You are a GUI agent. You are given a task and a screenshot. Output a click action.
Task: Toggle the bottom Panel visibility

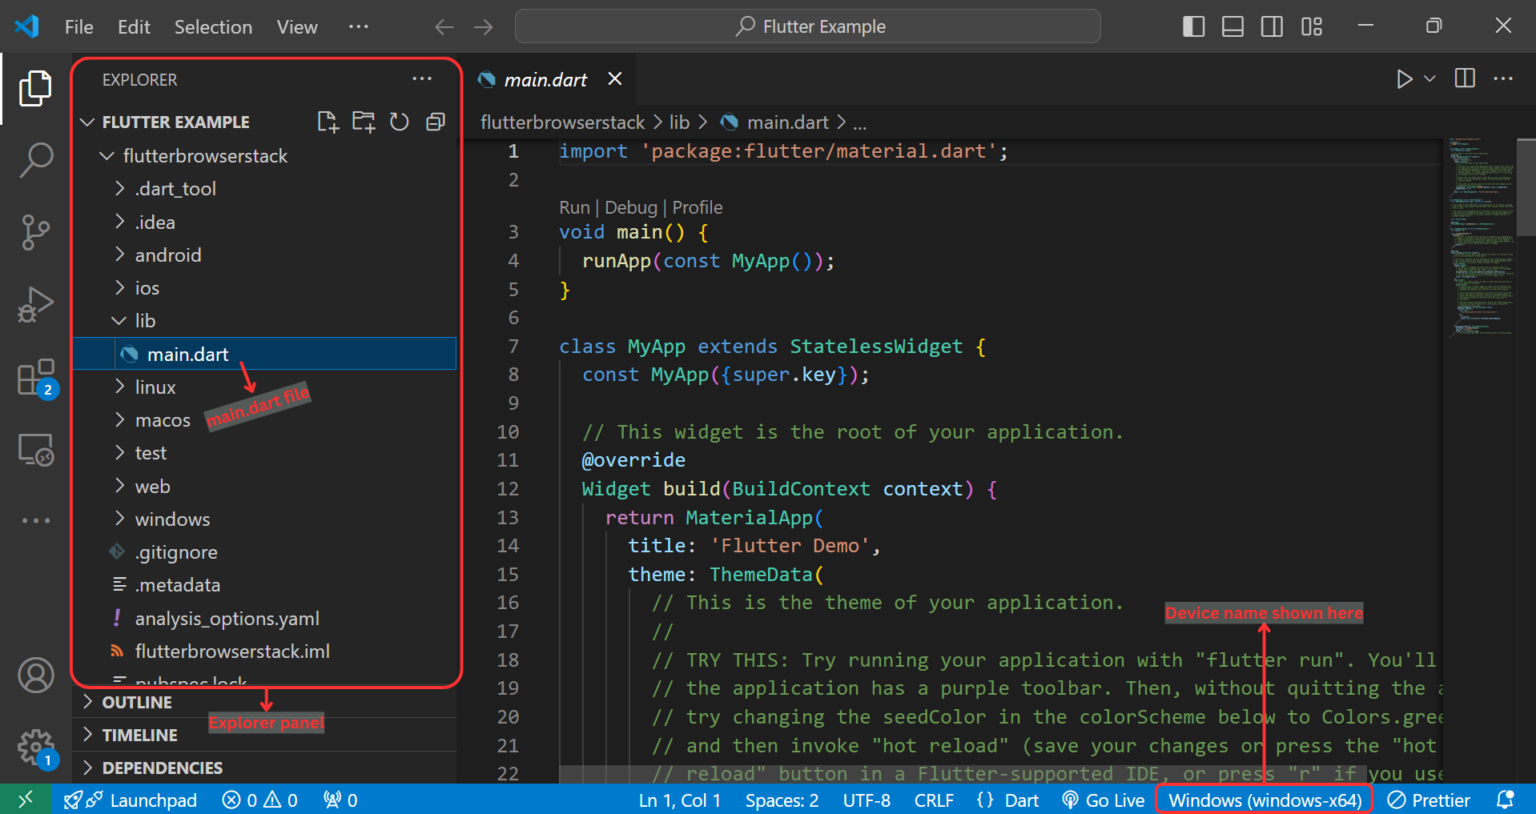pyautogui.click(x=1232, y=26)
